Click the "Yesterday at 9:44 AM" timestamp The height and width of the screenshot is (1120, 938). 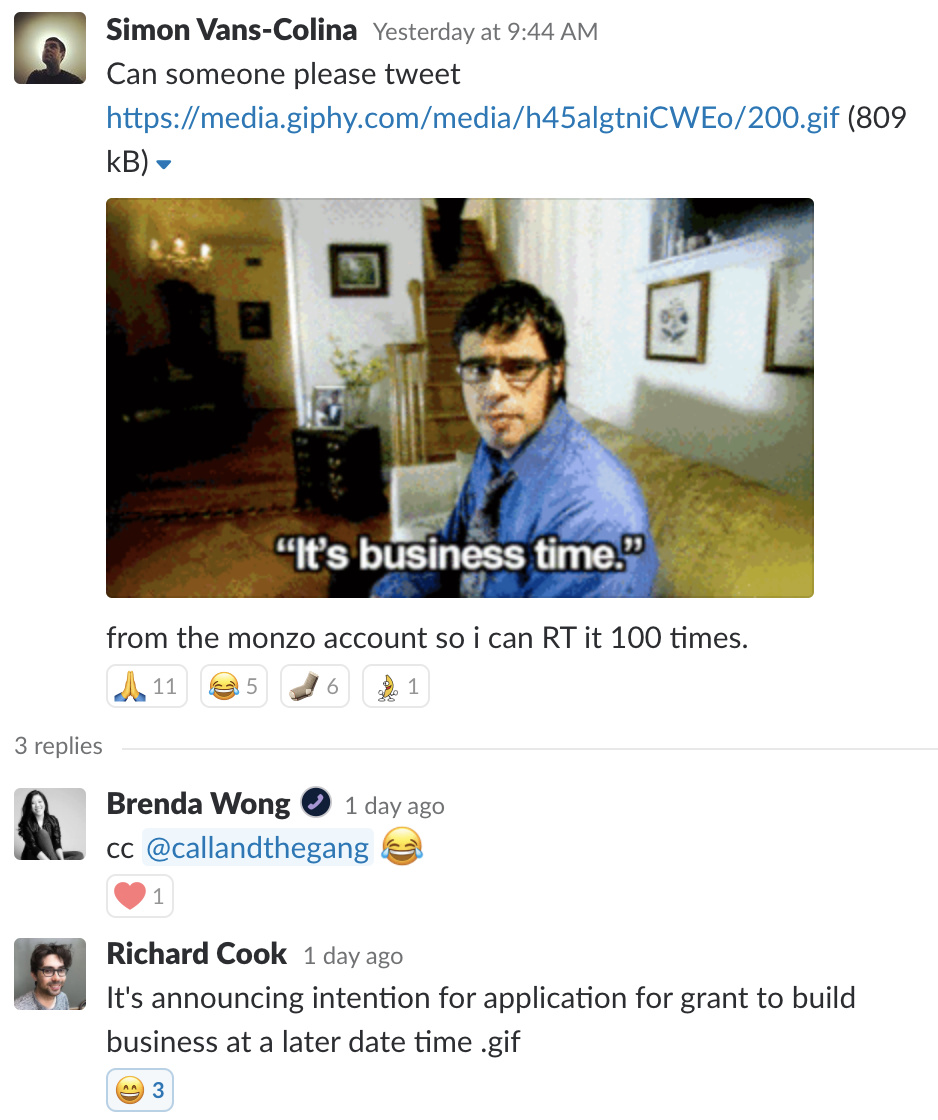click(485, 32)
